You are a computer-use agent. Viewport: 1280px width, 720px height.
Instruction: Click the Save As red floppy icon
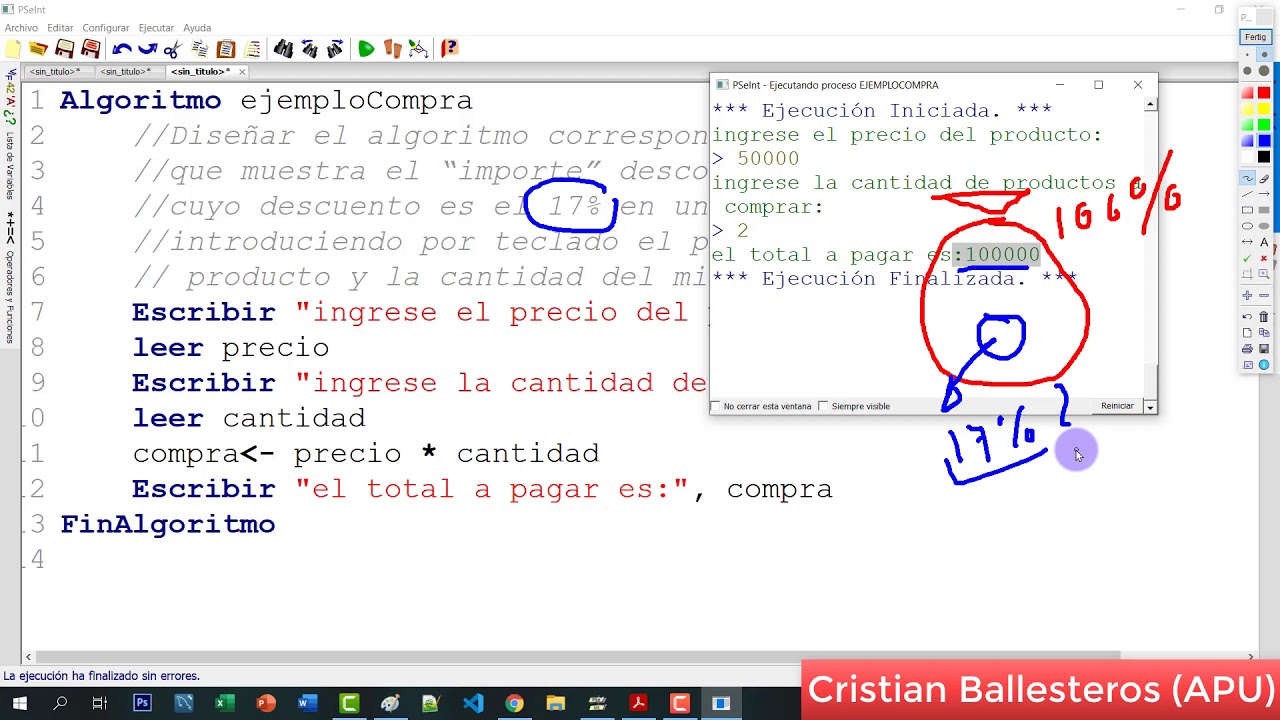tap(91, 48)
